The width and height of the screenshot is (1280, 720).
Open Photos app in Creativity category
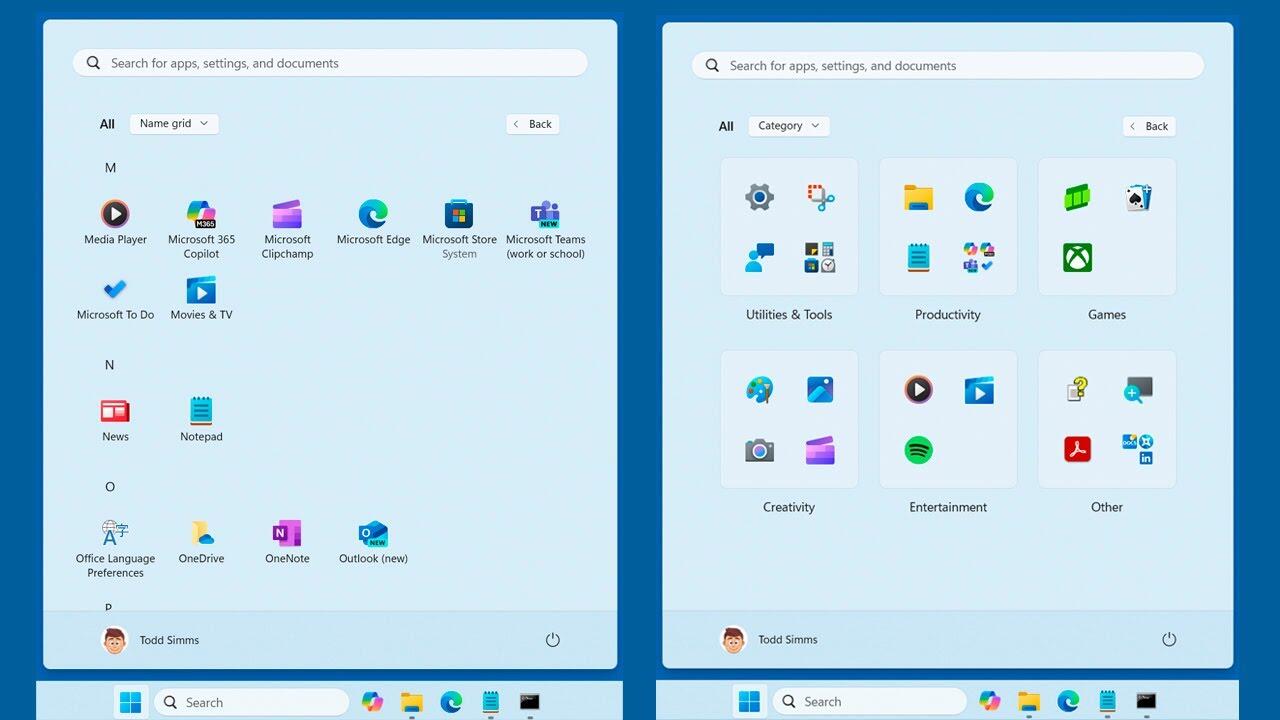pos(820,389)
